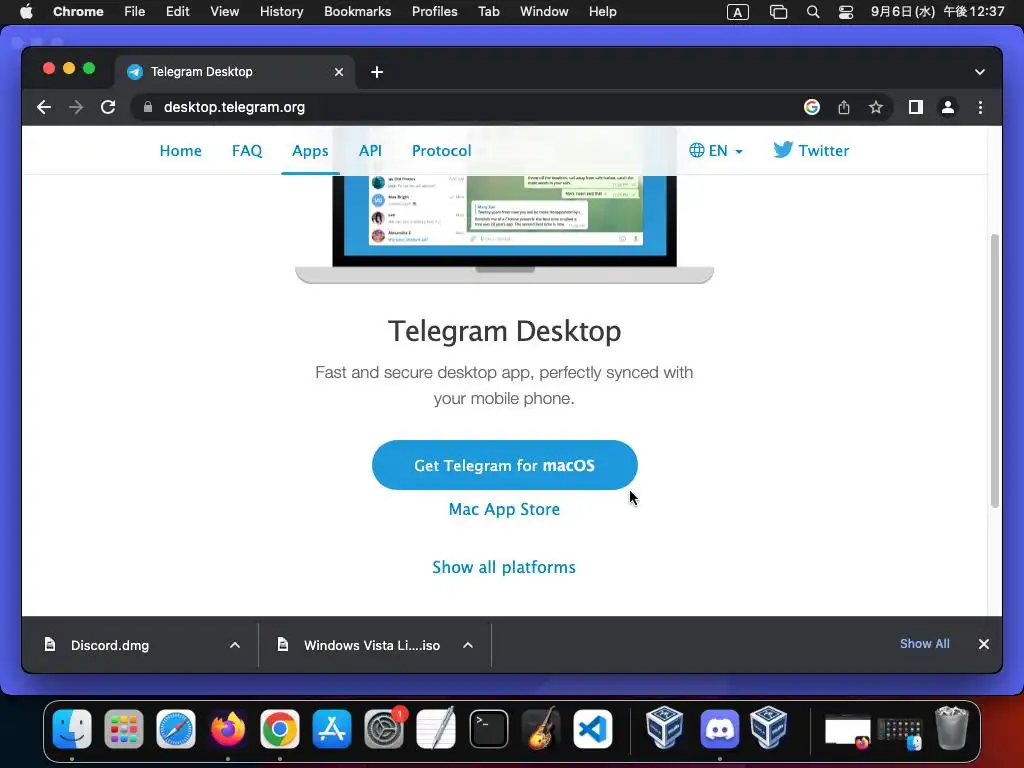Open the Profiles menu
1024x768 pixels.
(434, 12)
